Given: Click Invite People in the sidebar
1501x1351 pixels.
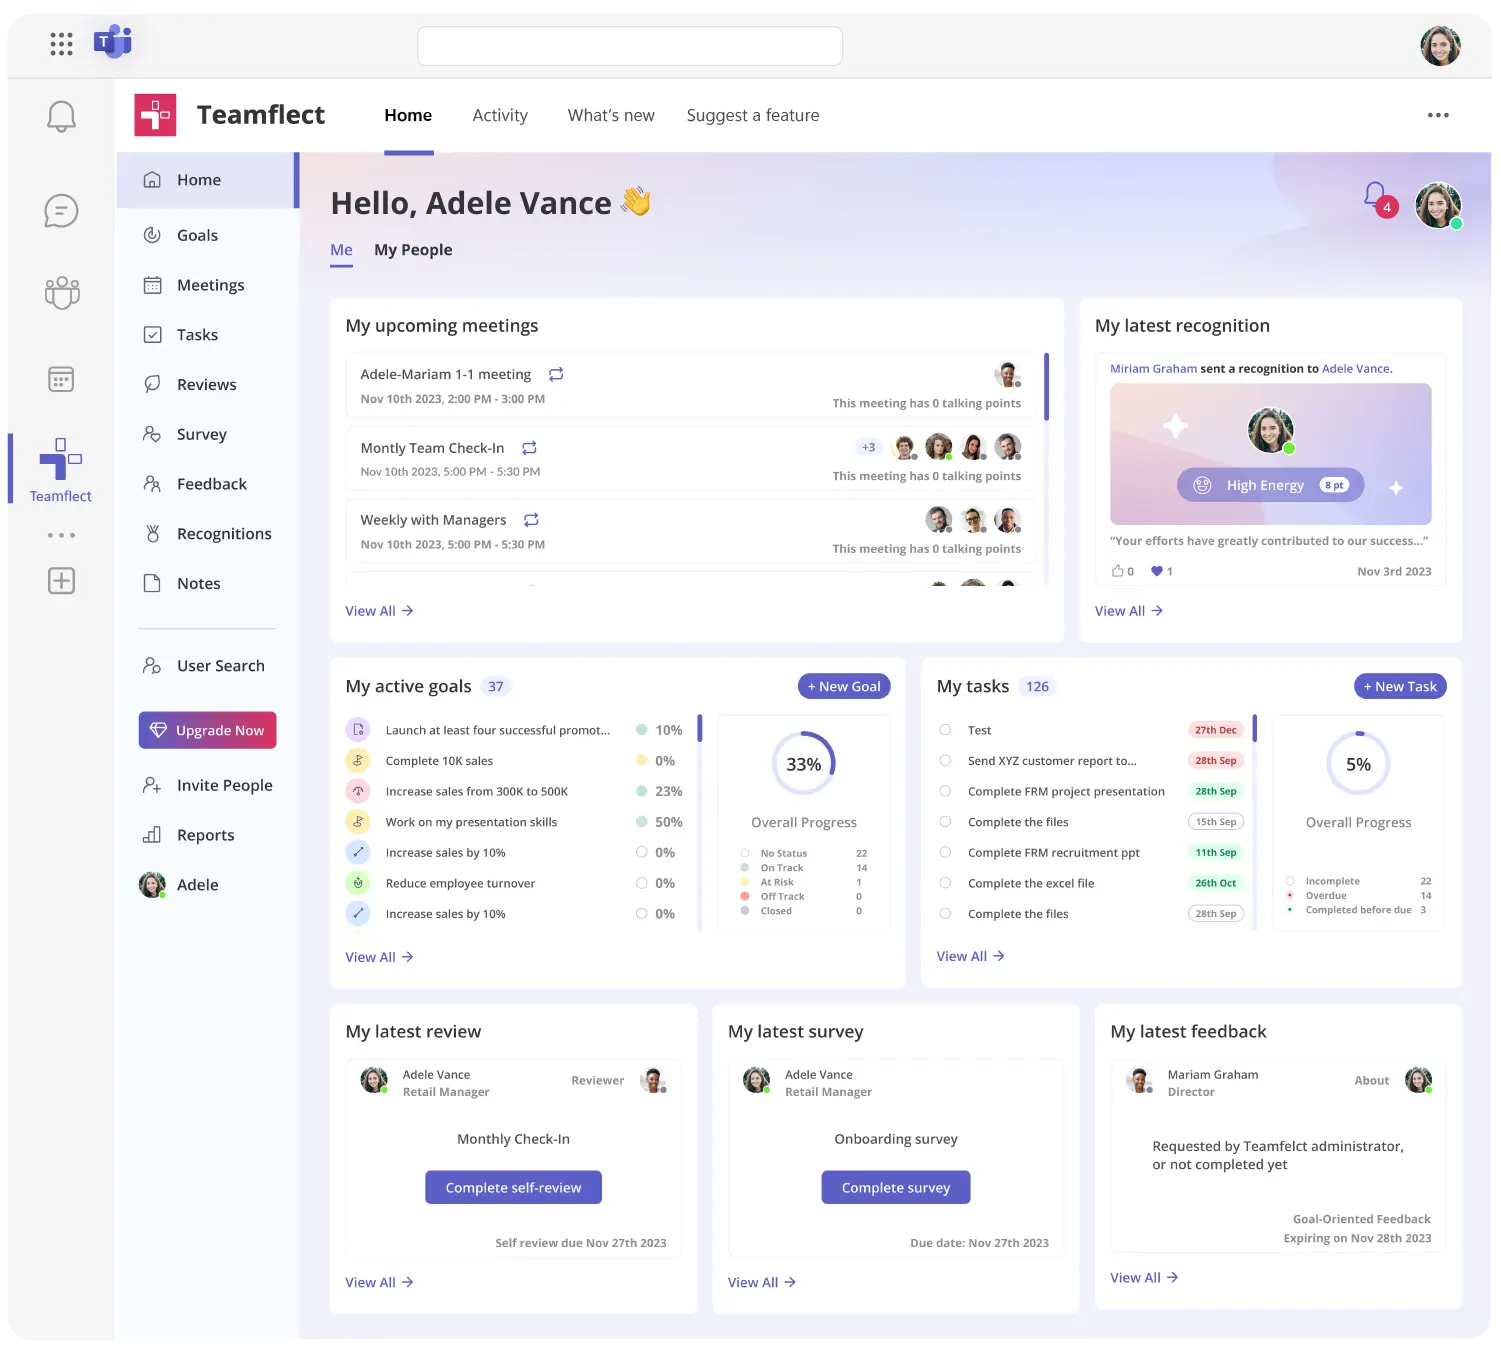Looking at the screenshot, I should tap(208, 785).
